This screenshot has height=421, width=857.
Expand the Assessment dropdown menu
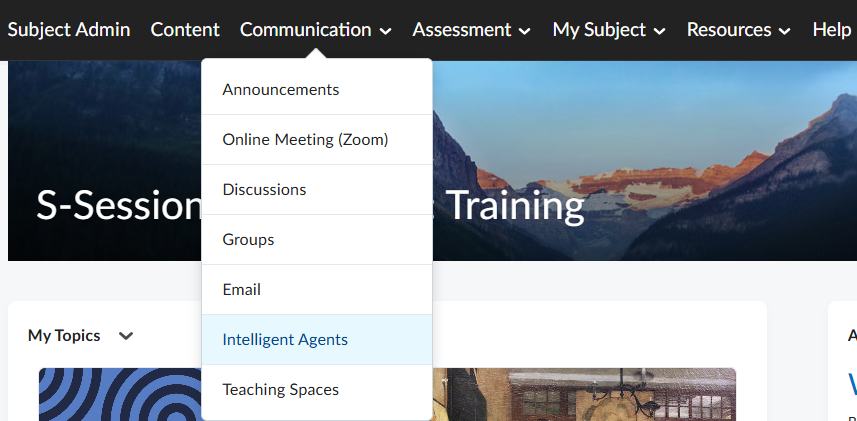(x=471, y=30)
